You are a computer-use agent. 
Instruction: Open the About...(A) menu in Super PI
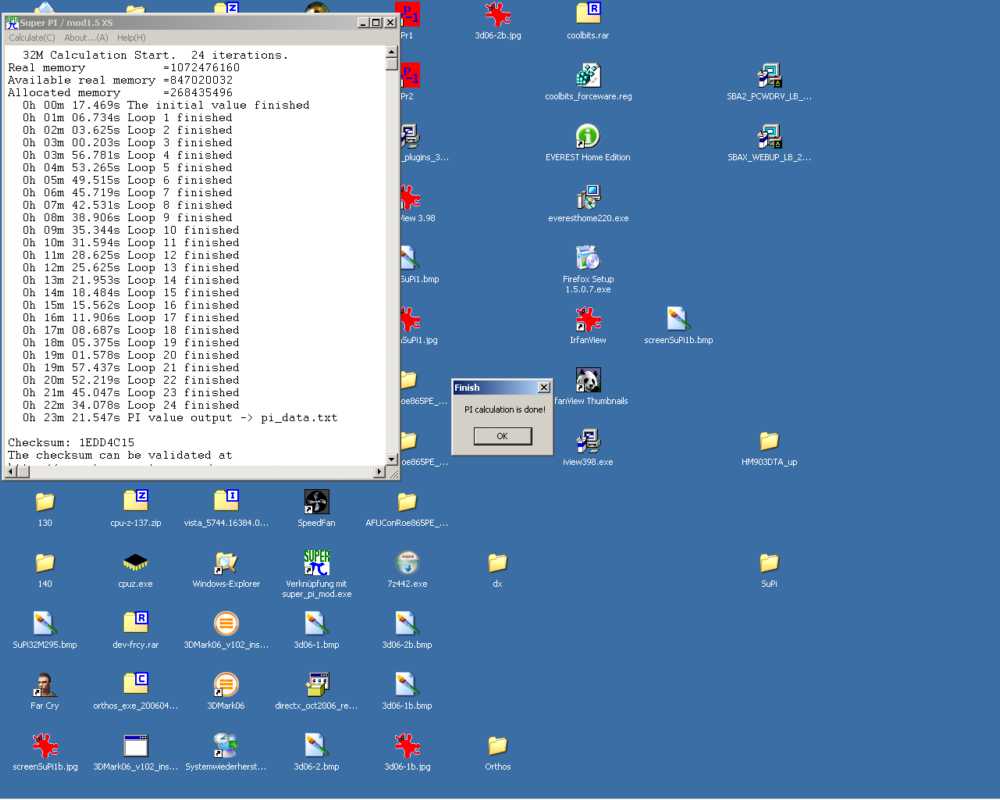pyautogui.click(x=86, y=38)
